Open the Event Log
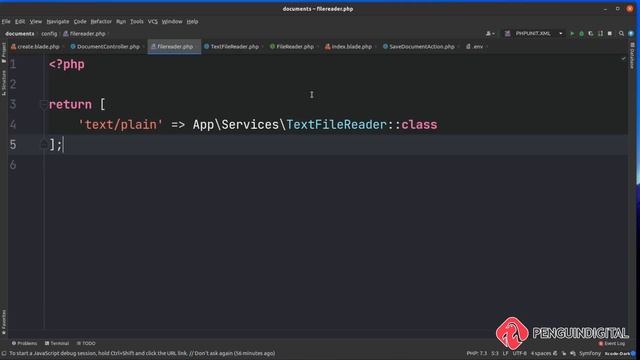 pyautogui.click(x=612, y=343)
